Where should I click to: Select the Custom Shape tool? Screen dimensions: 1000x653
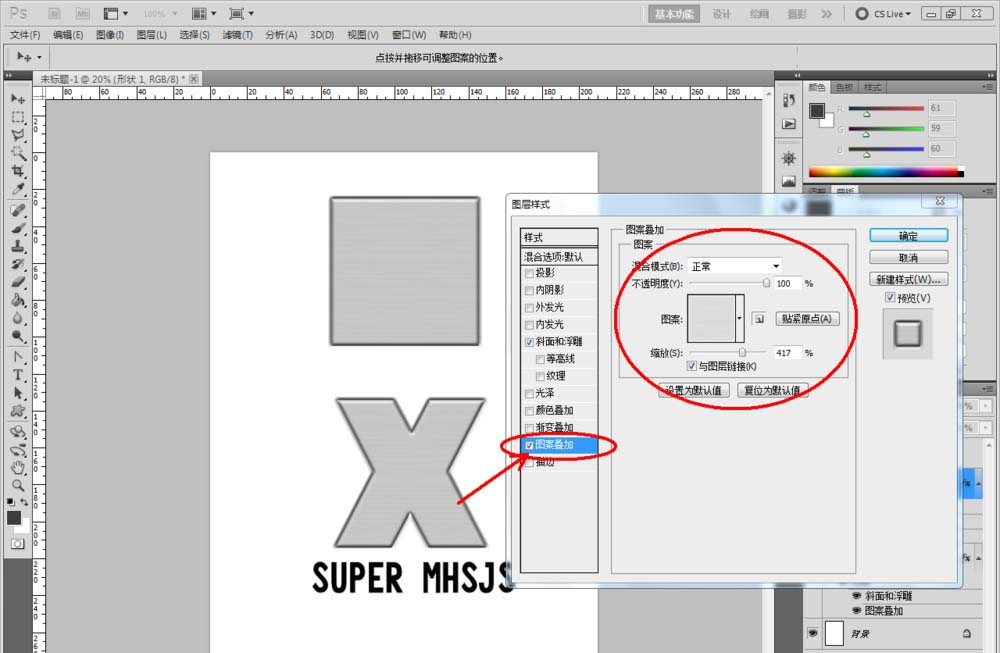[x=18, y=411]
